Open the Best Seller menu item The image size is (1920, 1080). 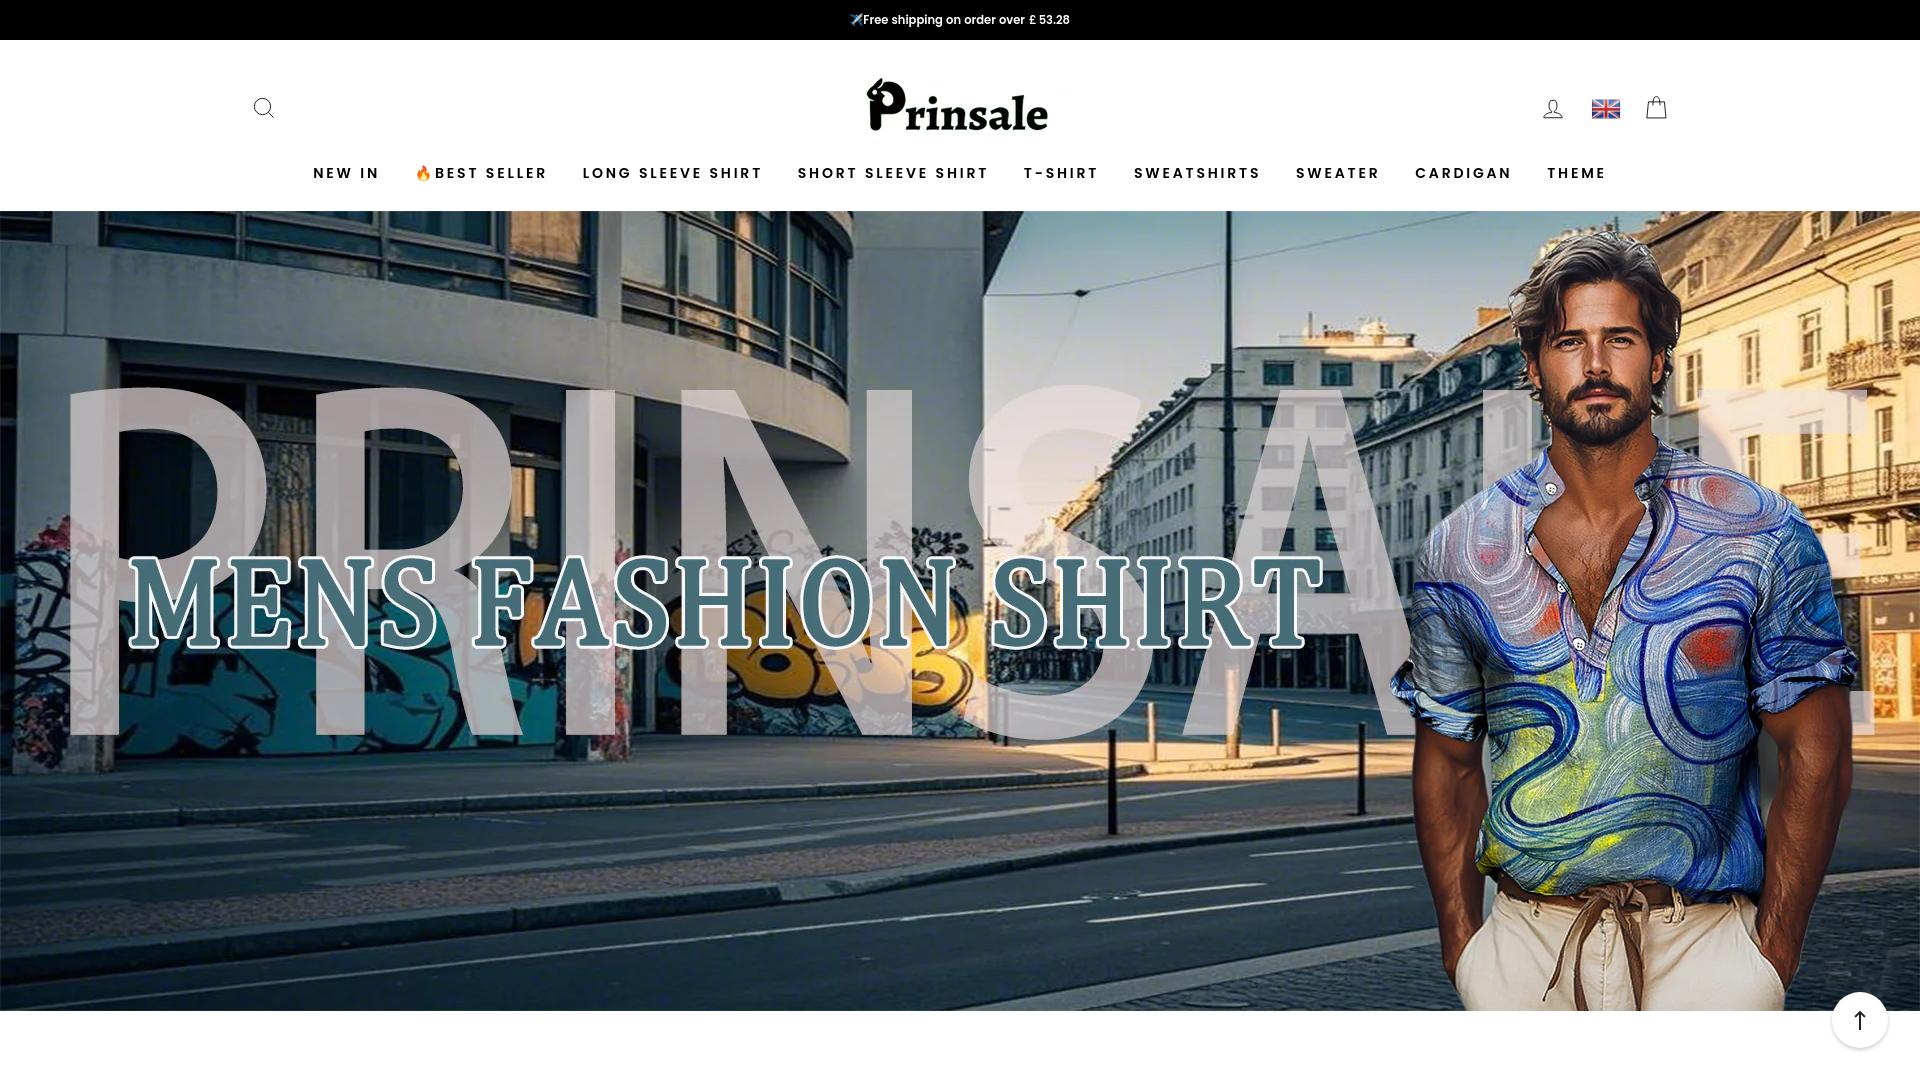pos(481,173)
